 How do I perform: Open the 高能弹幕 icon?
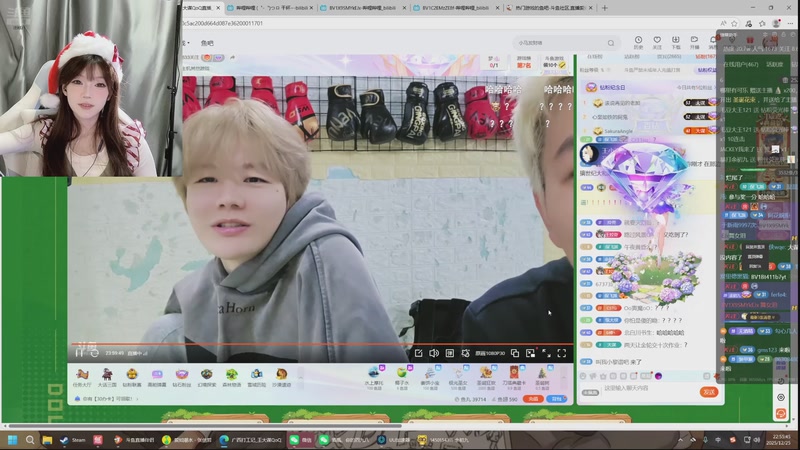coord(157,378)
